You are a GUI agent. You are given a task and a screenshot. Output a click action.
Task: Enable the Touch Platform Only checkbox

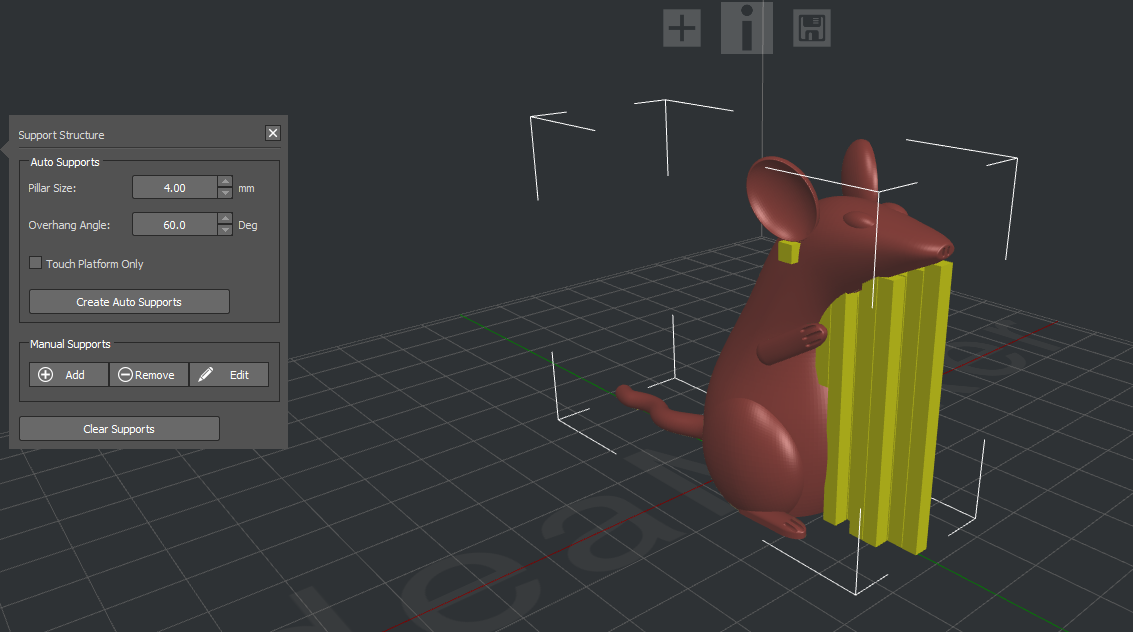tap(36, 264)
